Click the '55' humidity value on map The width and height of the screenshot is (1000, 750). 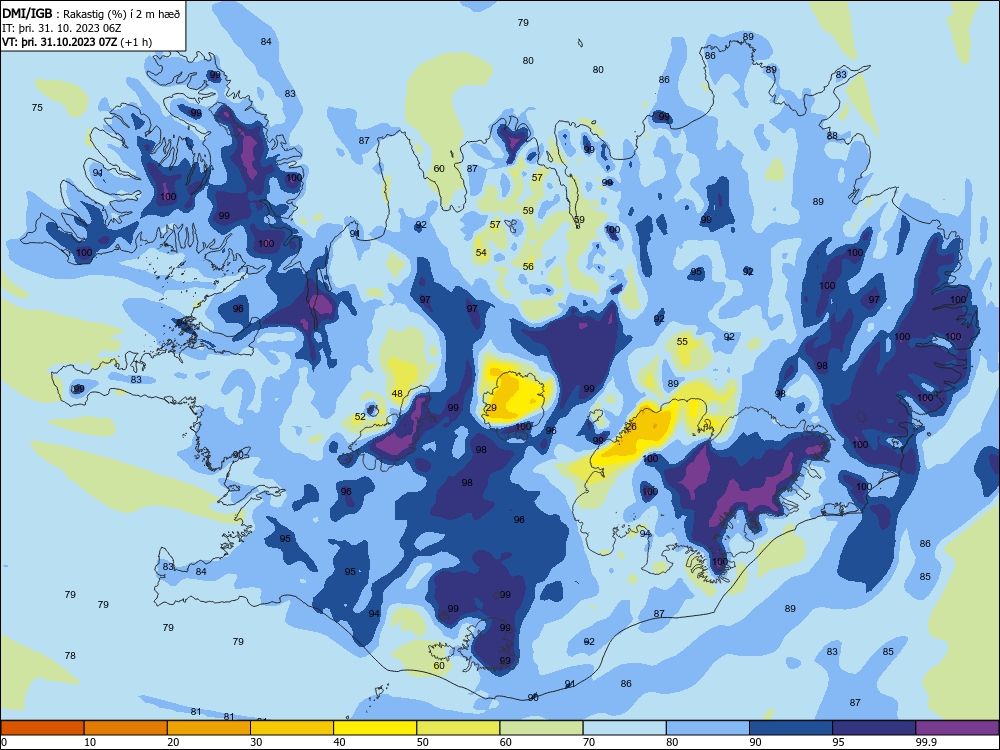click(682, 341)
